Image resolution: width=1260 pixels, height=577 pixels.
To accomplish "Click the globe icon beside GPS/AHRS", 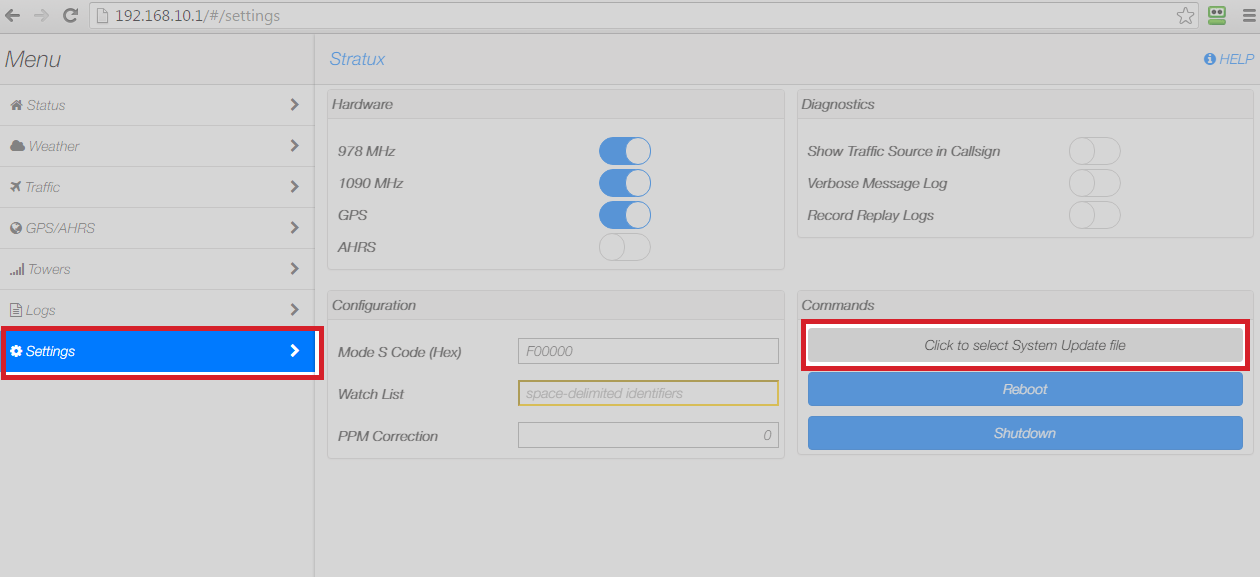I will [16, 228].
